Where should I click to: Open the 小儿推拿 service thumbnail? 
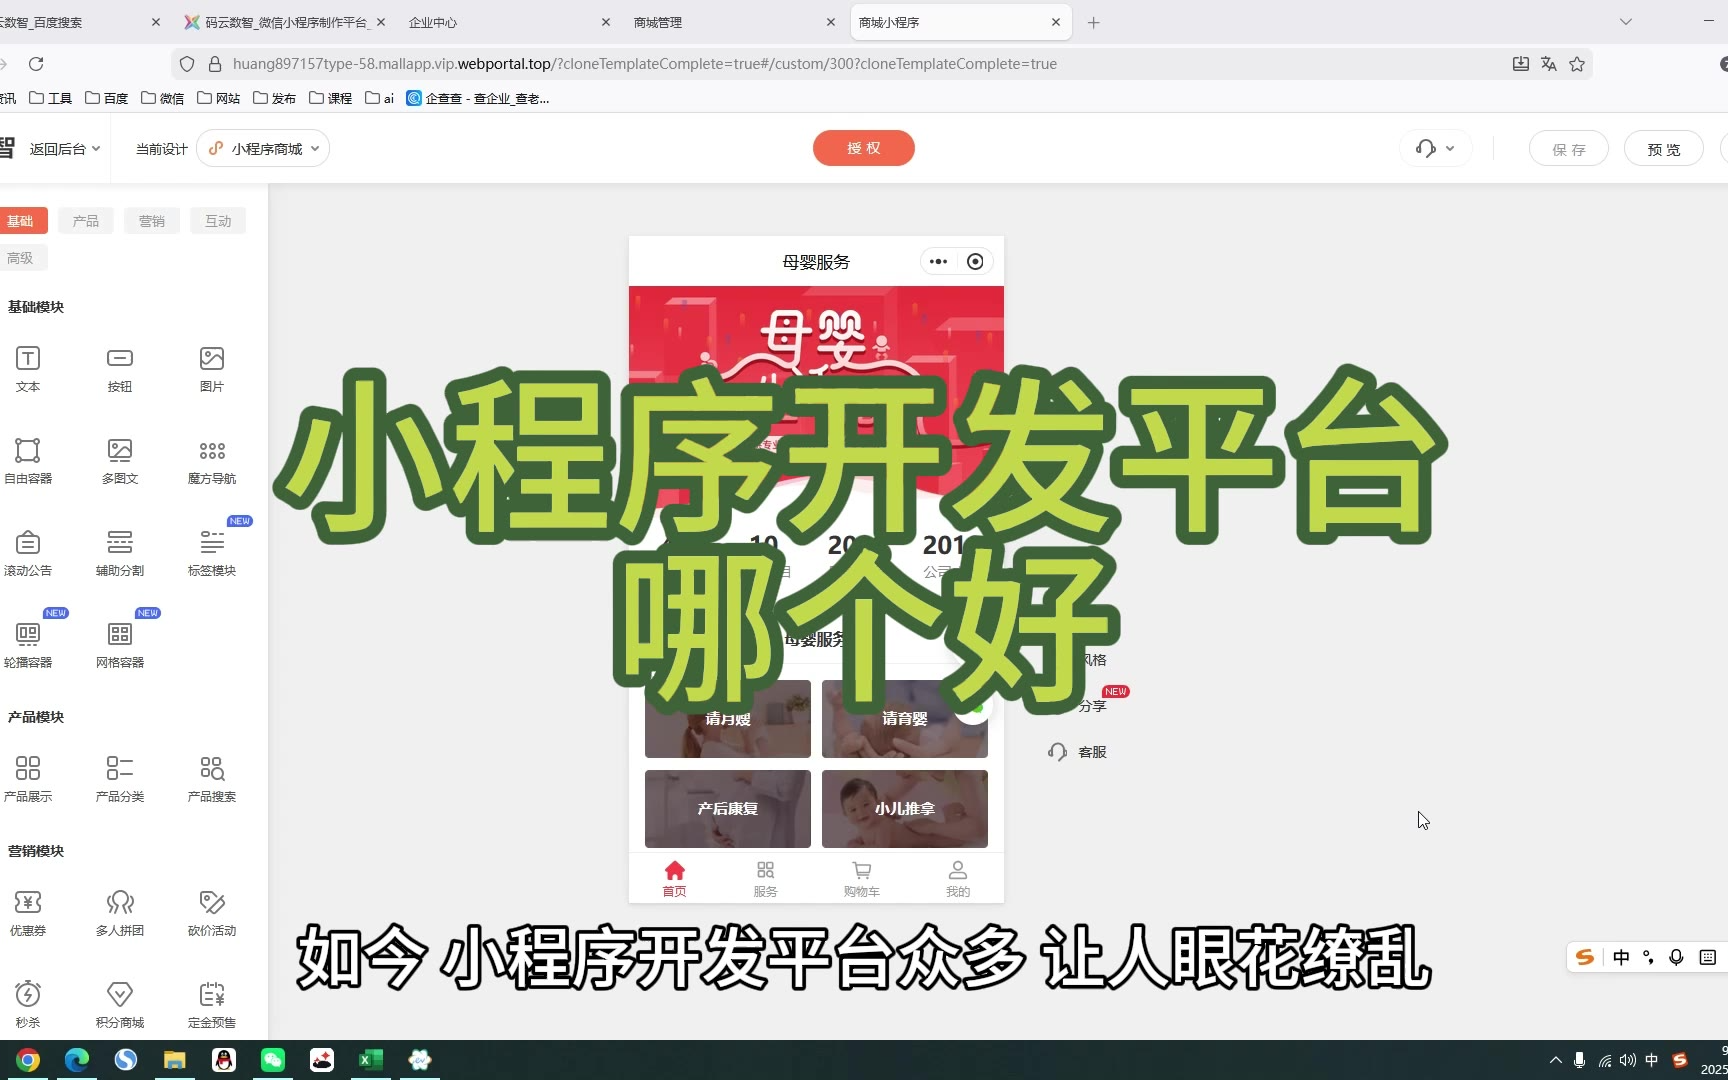[x=905, y=809]
